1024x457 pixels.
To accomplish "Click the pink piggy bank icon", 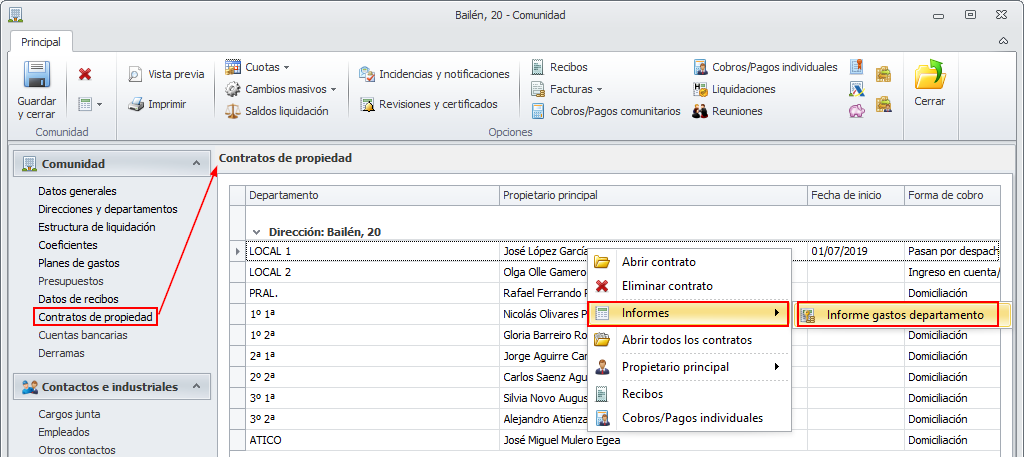I will coord(857,111).
